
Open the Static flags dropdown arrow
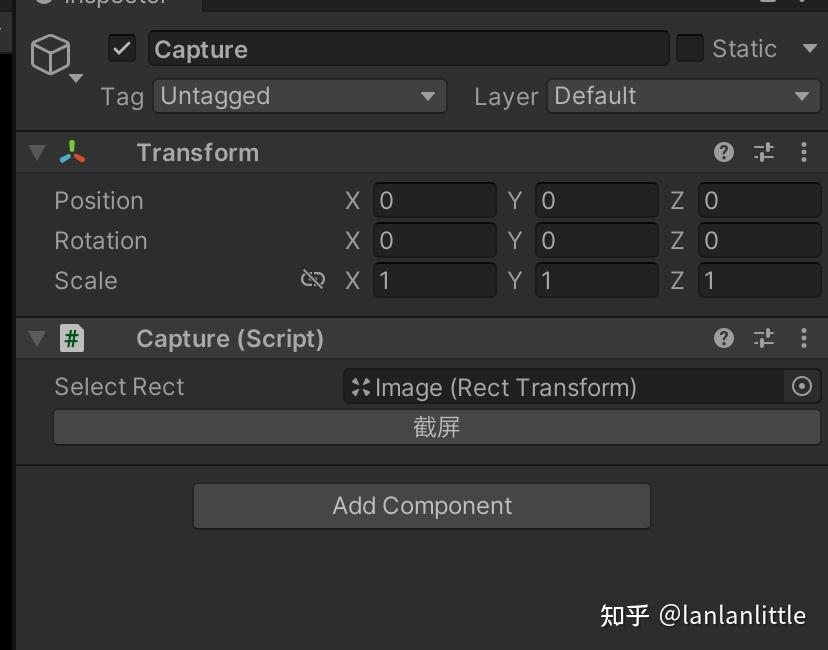click(810, 49)
